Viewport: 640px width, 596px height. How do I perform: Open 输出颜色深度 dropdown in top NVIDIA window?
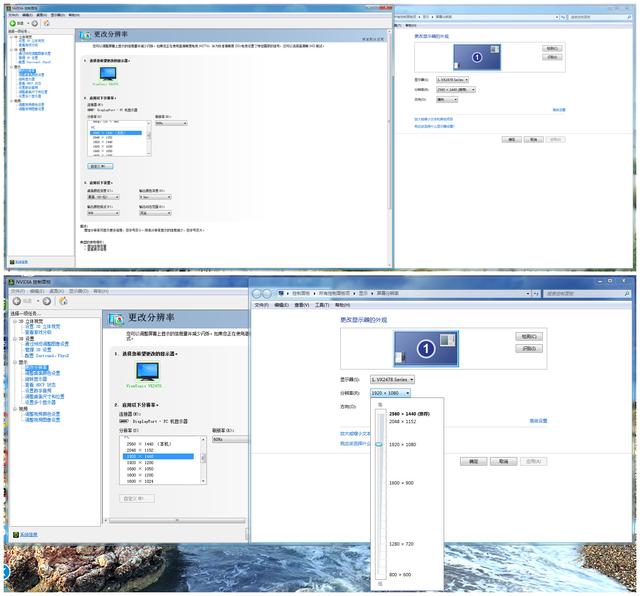(x=155, y=197)
